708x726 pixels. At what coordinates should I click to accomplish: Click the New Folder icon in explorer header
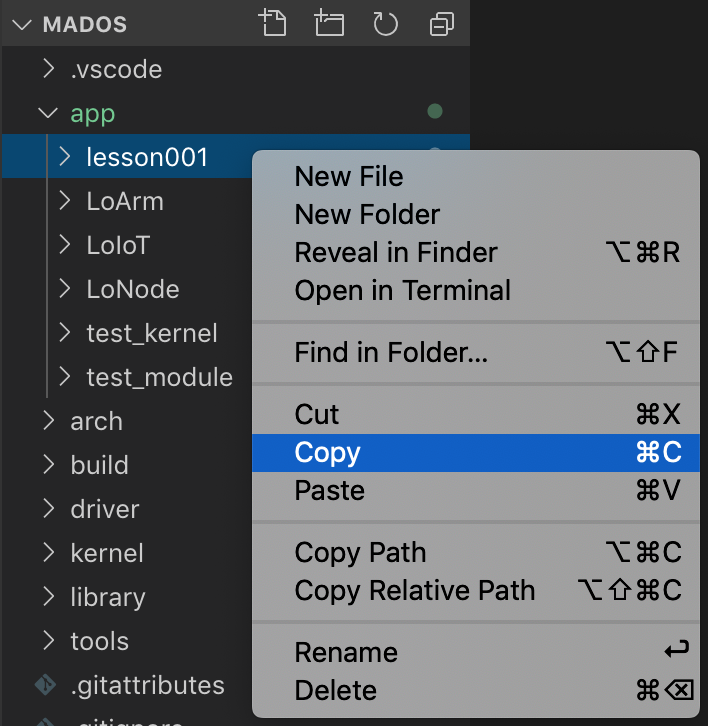tap(329, 23)
